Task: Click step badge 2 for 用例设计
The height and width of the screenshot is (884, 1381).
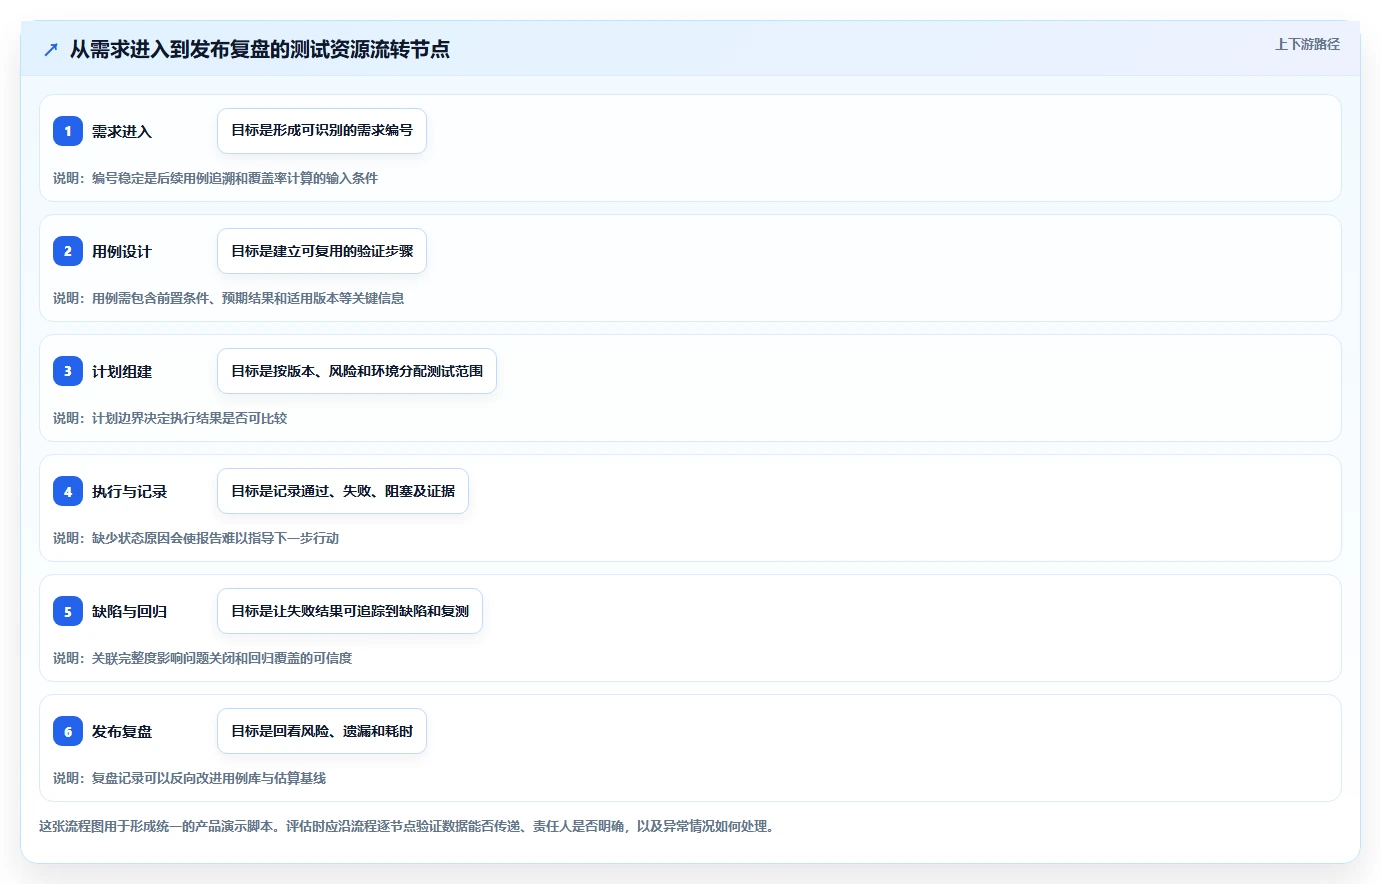Action: [x=68, y=251]
